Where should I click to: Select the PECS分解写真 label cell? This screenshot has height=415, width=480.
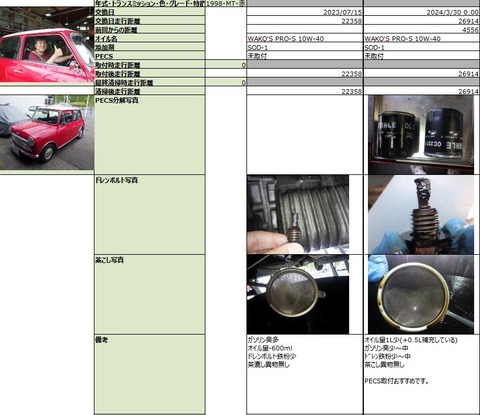150,135
